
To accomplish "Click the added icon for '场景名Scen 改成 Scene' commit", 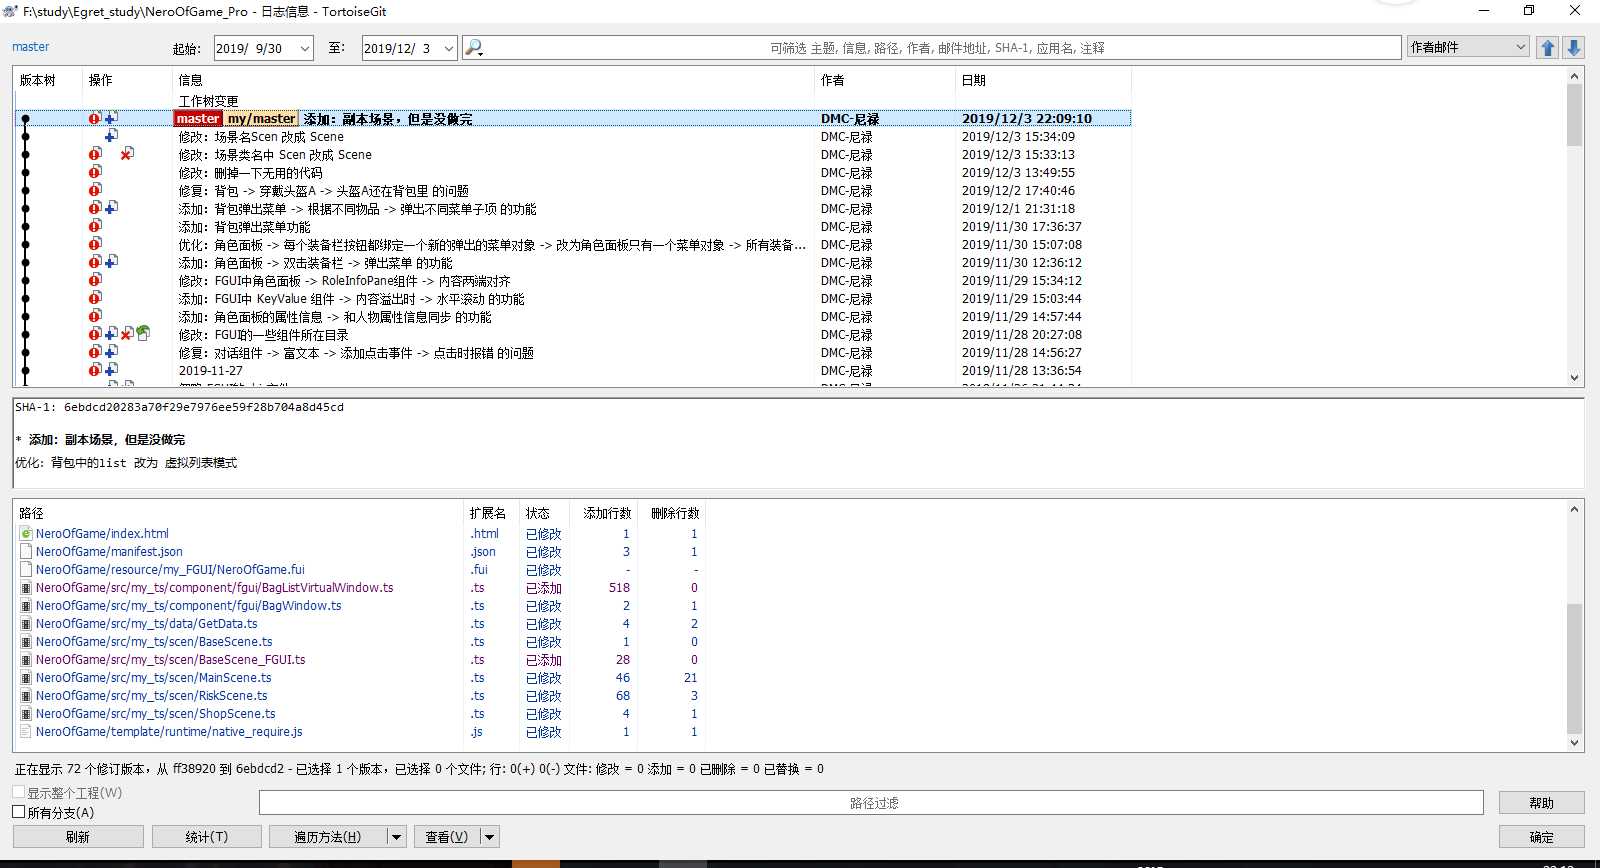I will [111, 136].
